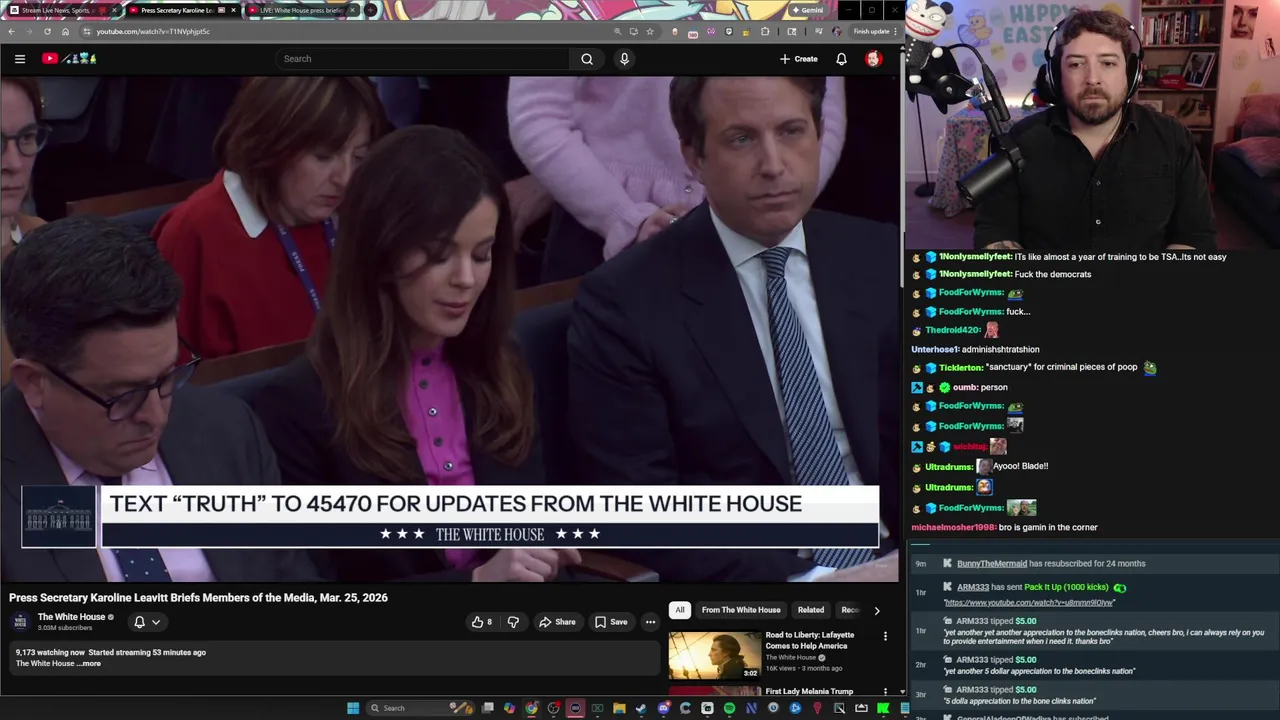Image resolution: width=1280 pixels, height=720 pixels.
Task: Open ARM333 link on Pack It Up event
Action: coord(973,588)
